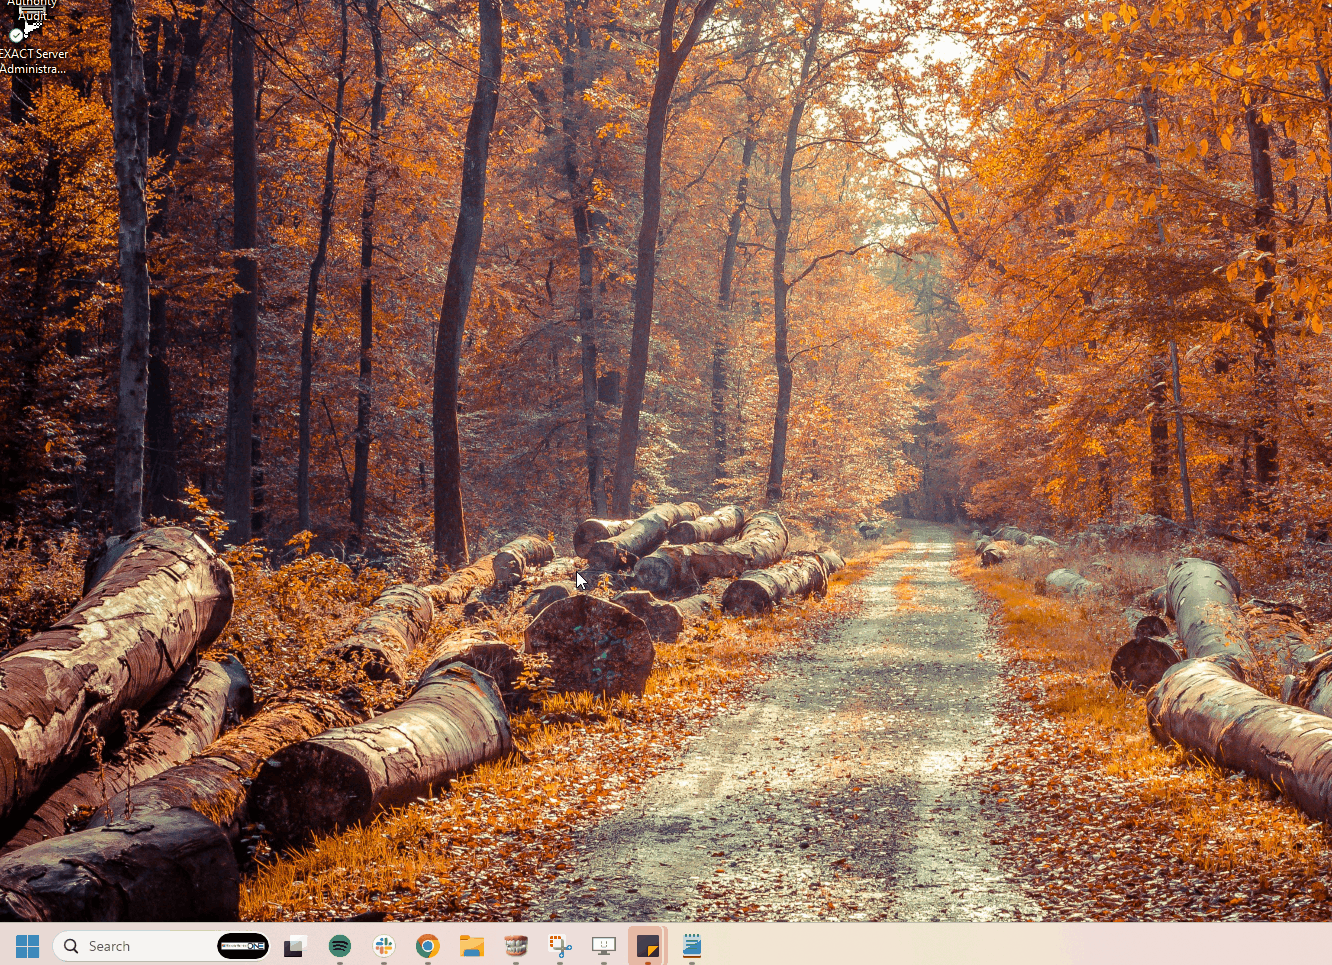Launch Spotify from the taskbar

340,946
